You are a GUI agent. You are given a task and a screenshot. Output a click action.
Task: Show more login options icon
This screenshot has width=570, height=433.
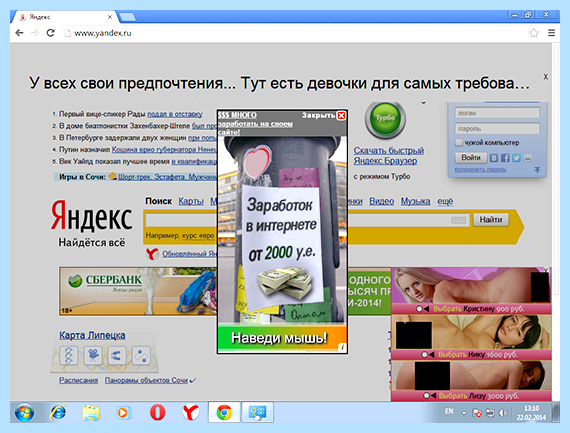click(527, 158)
